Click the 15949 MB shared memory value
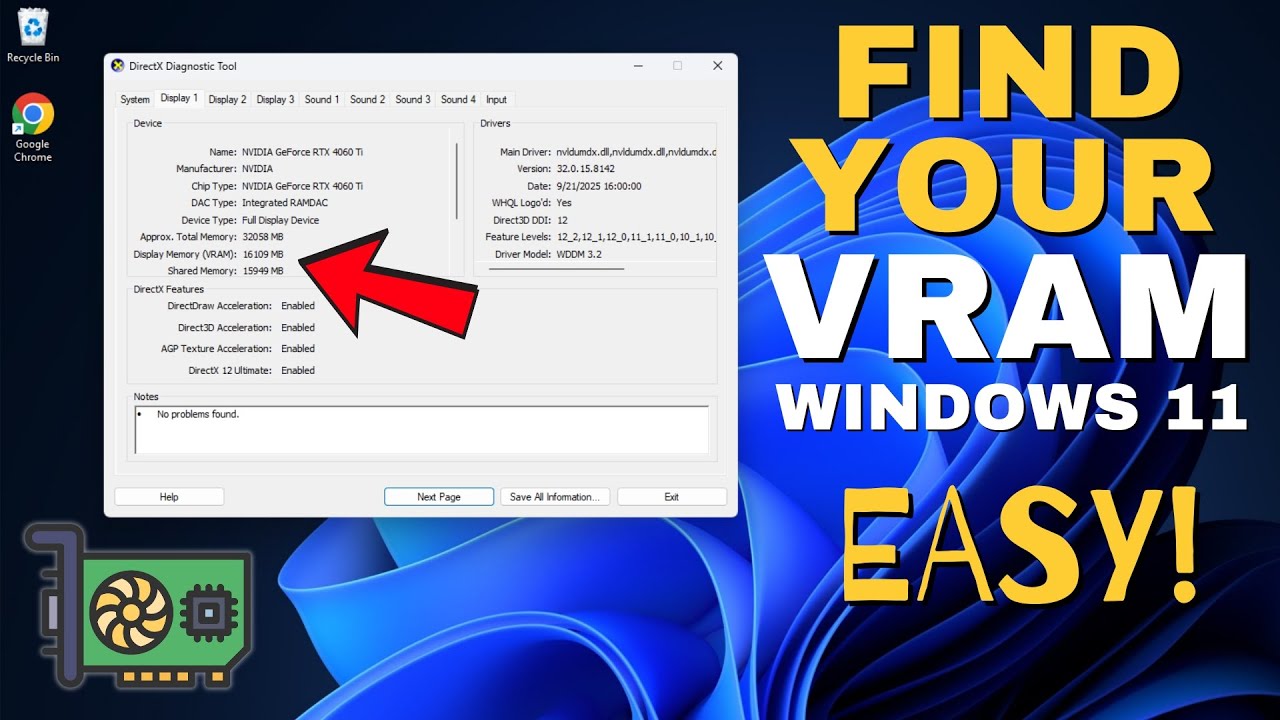Image resolution: width=1280 pixels, height=720 pixels. pyautogui.click(x=263, y=271)
